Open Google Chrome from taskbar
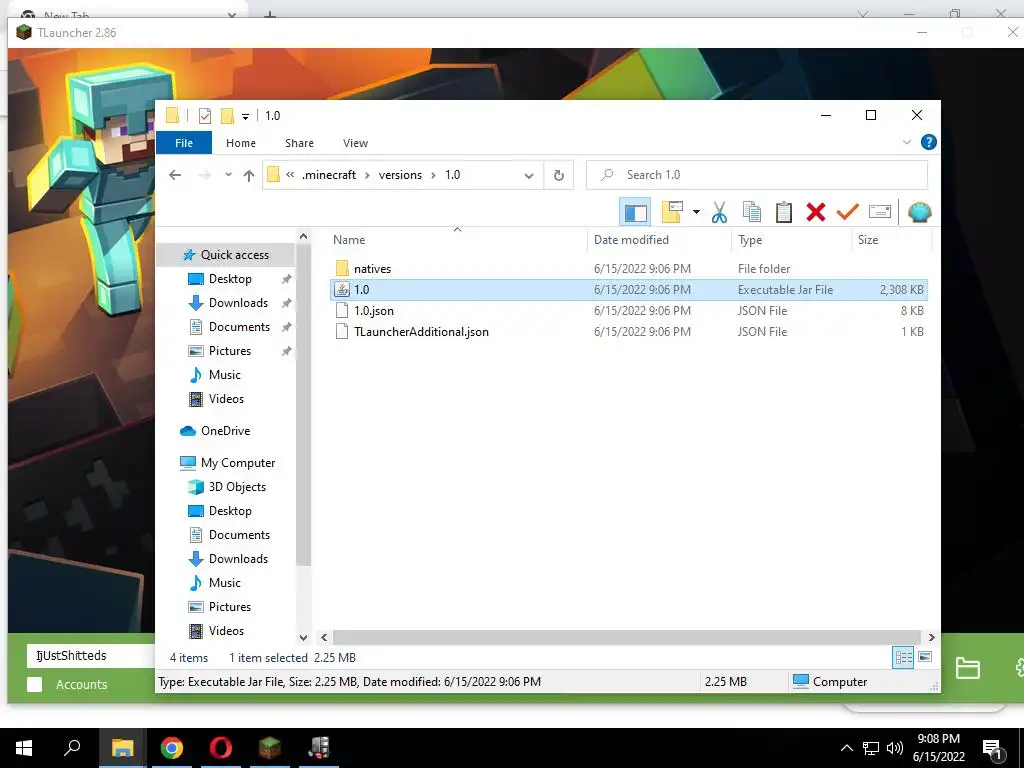The image size is (1024, 768). pos(172,748)
